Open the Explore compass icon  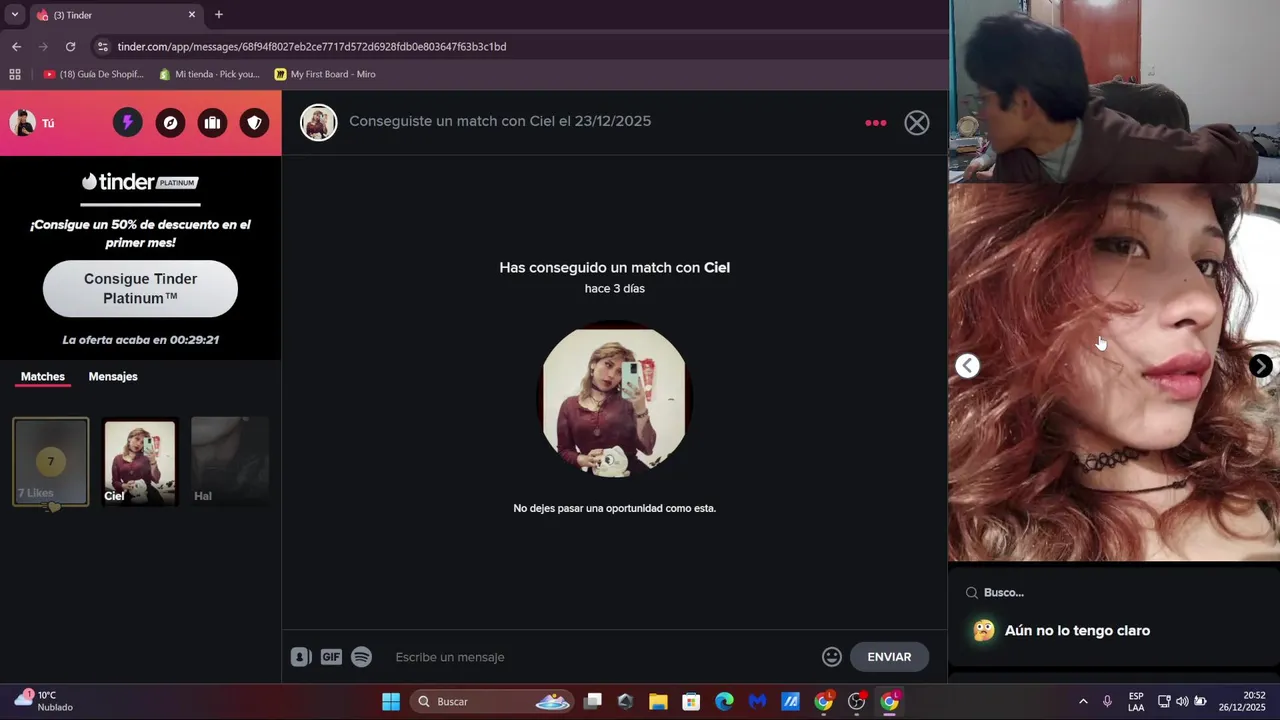pyautogui.click(x=170, y=123)
